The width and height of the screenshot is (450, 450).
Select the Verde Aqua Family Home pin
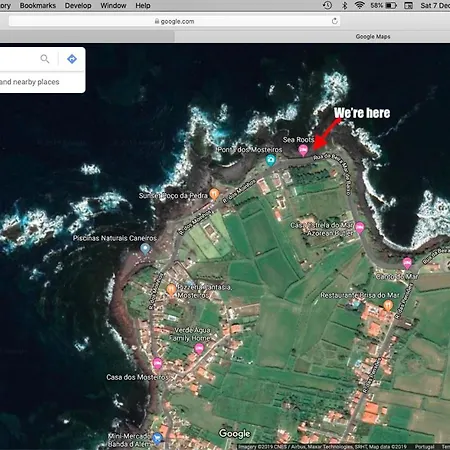(x=199, y=349)
